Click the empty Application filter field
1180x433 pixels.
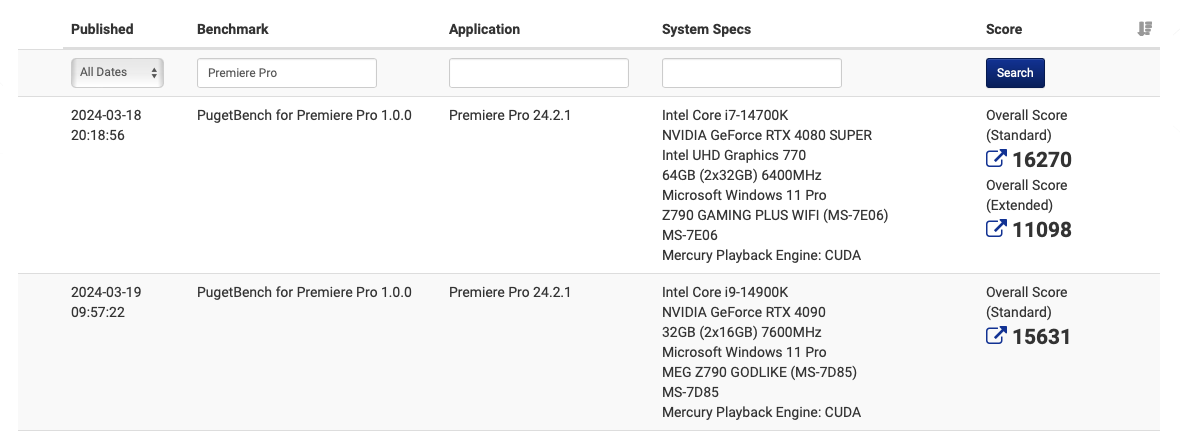[538, 73]
